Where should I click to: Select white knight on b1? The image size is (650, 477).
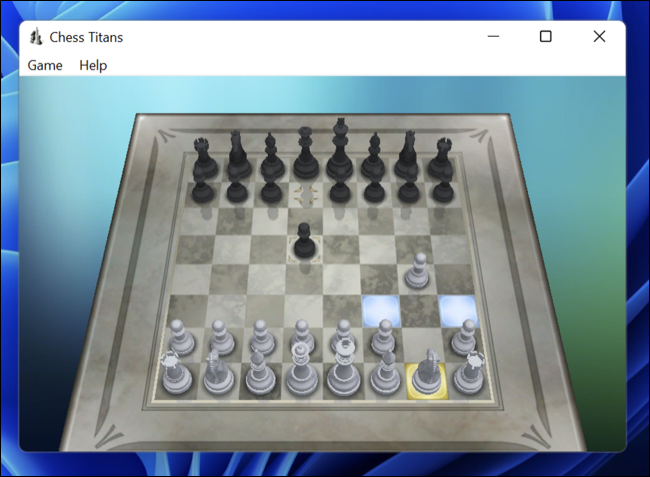218,372
